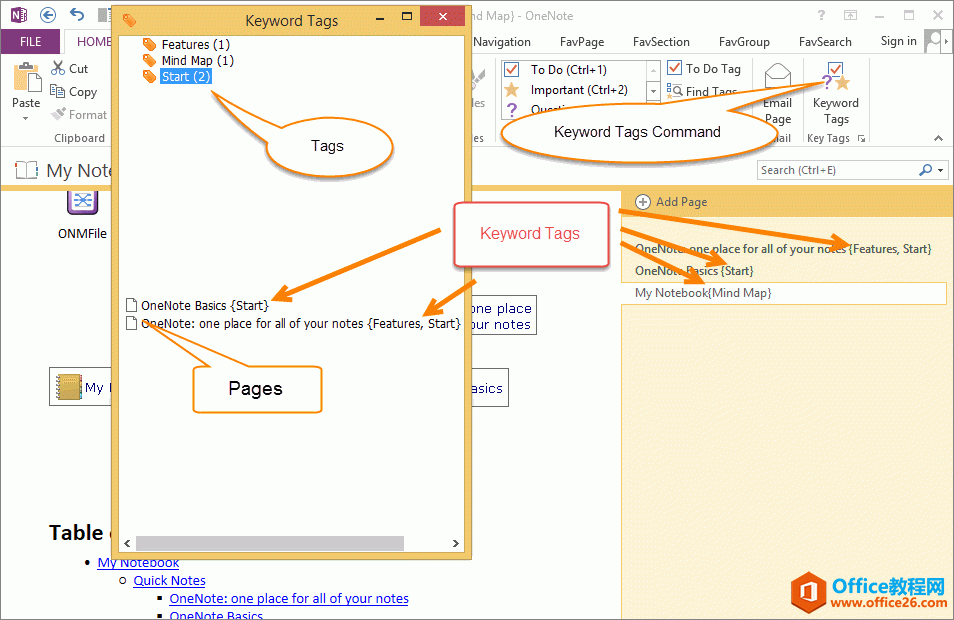The width and height of the screenshot is (954, 620).
Task: Click the account avatar next to Sign in
Action: click(x=932, y=41)
